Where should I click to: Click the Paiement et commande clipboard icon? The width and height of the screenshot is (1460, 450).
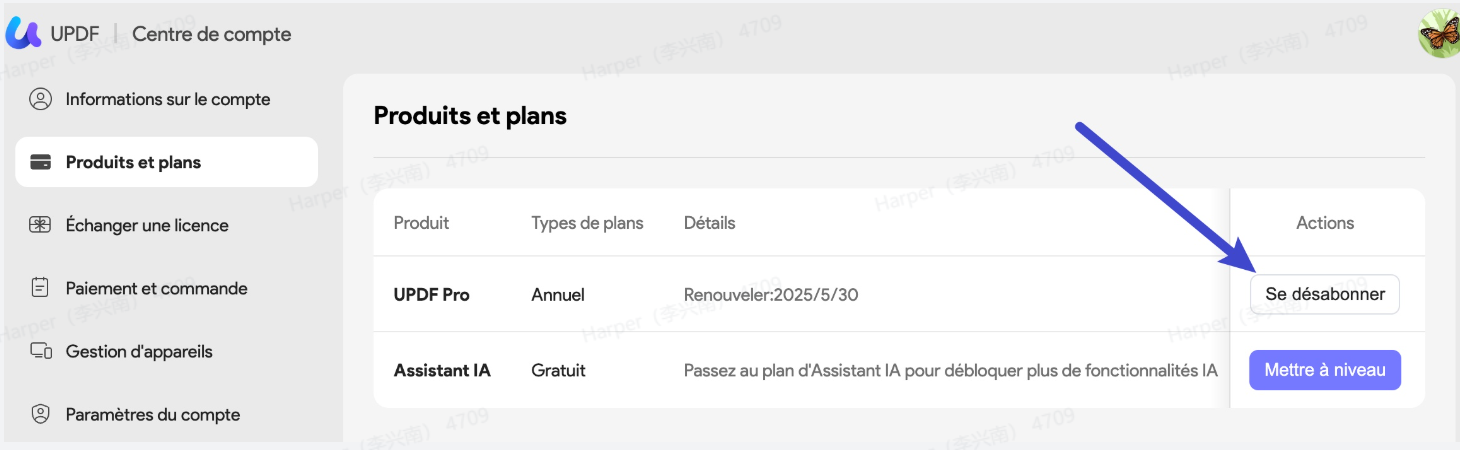[x=40, y=288]
